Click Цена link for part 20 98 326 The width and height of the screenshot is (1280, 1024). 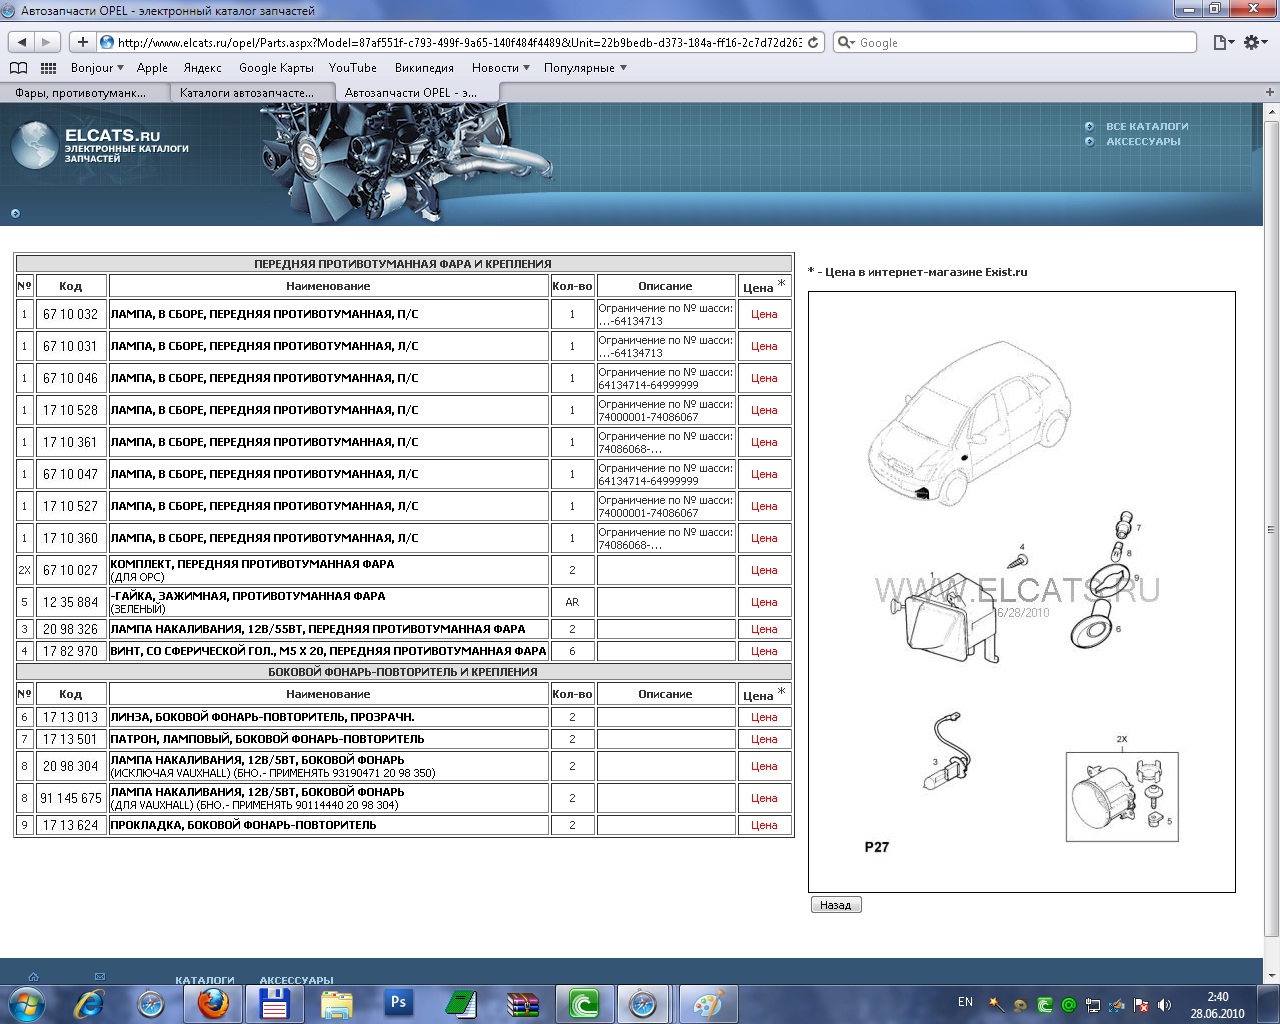point(764,629)
